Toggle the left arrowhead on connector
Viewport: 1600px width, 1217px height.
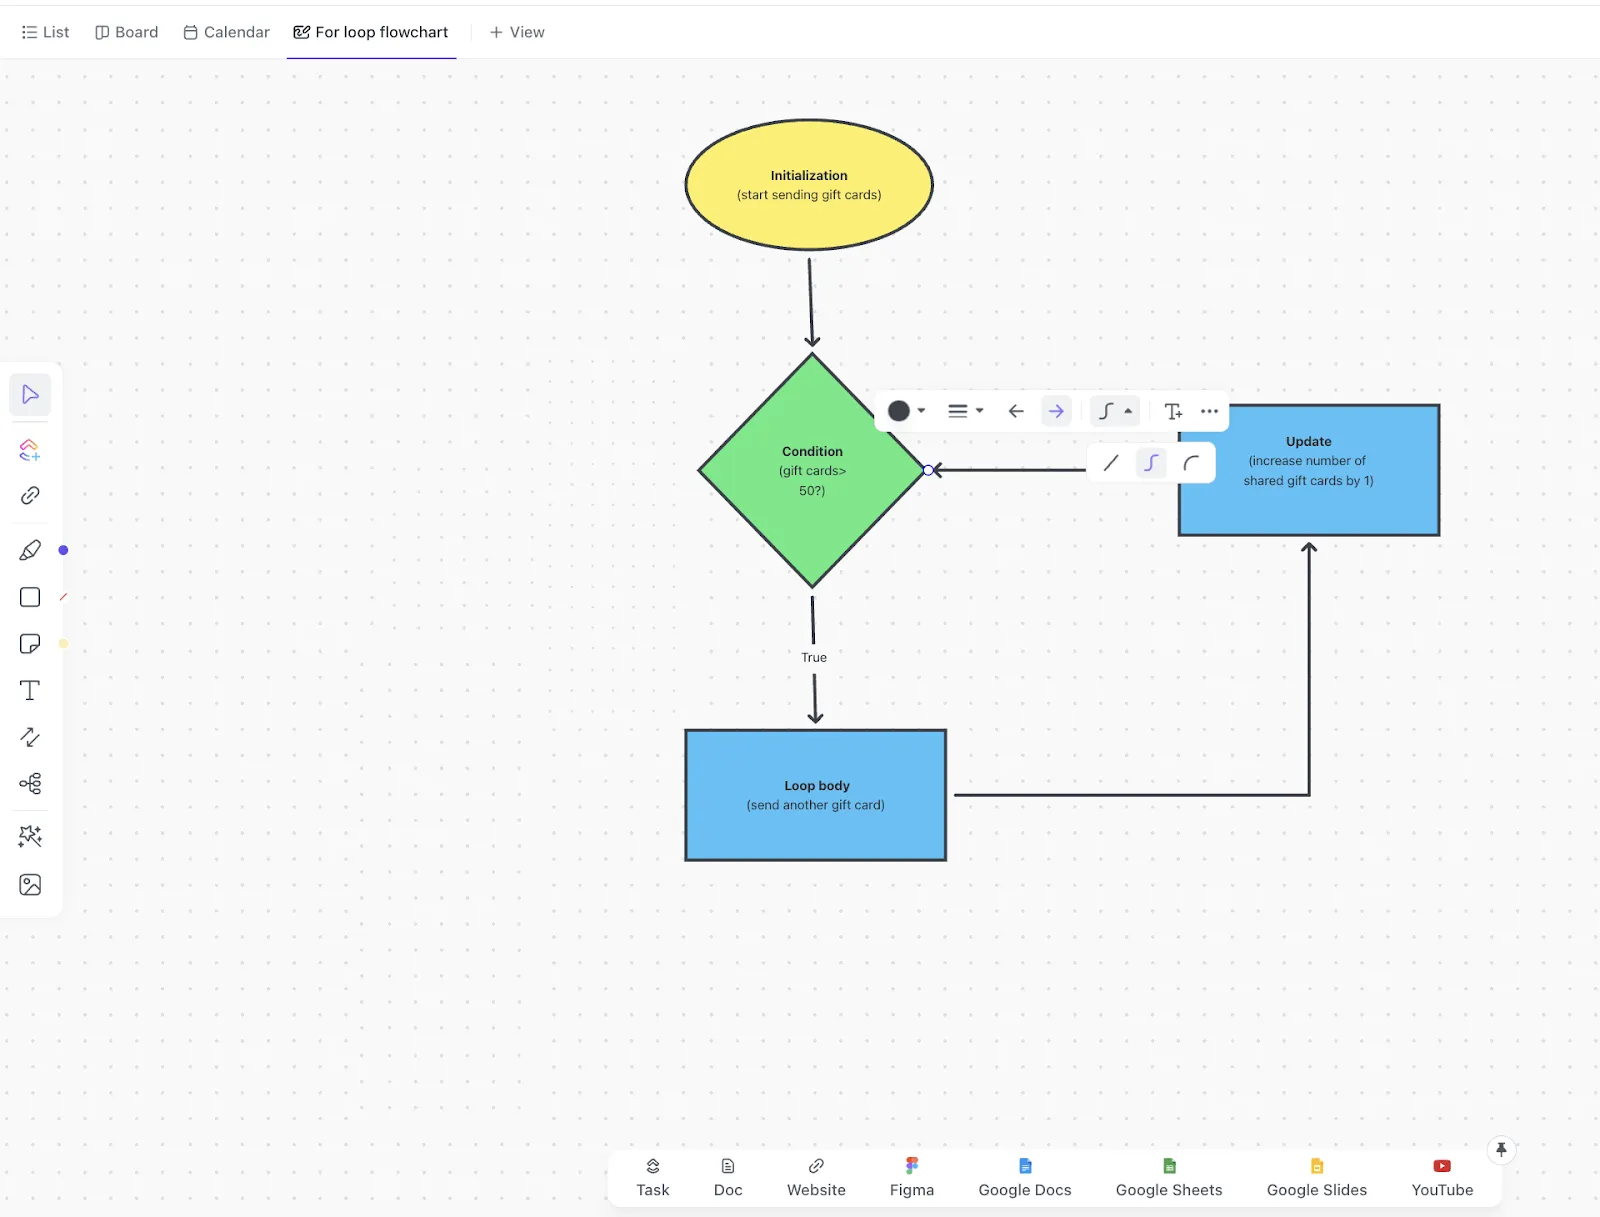[x=1016, y=411]
